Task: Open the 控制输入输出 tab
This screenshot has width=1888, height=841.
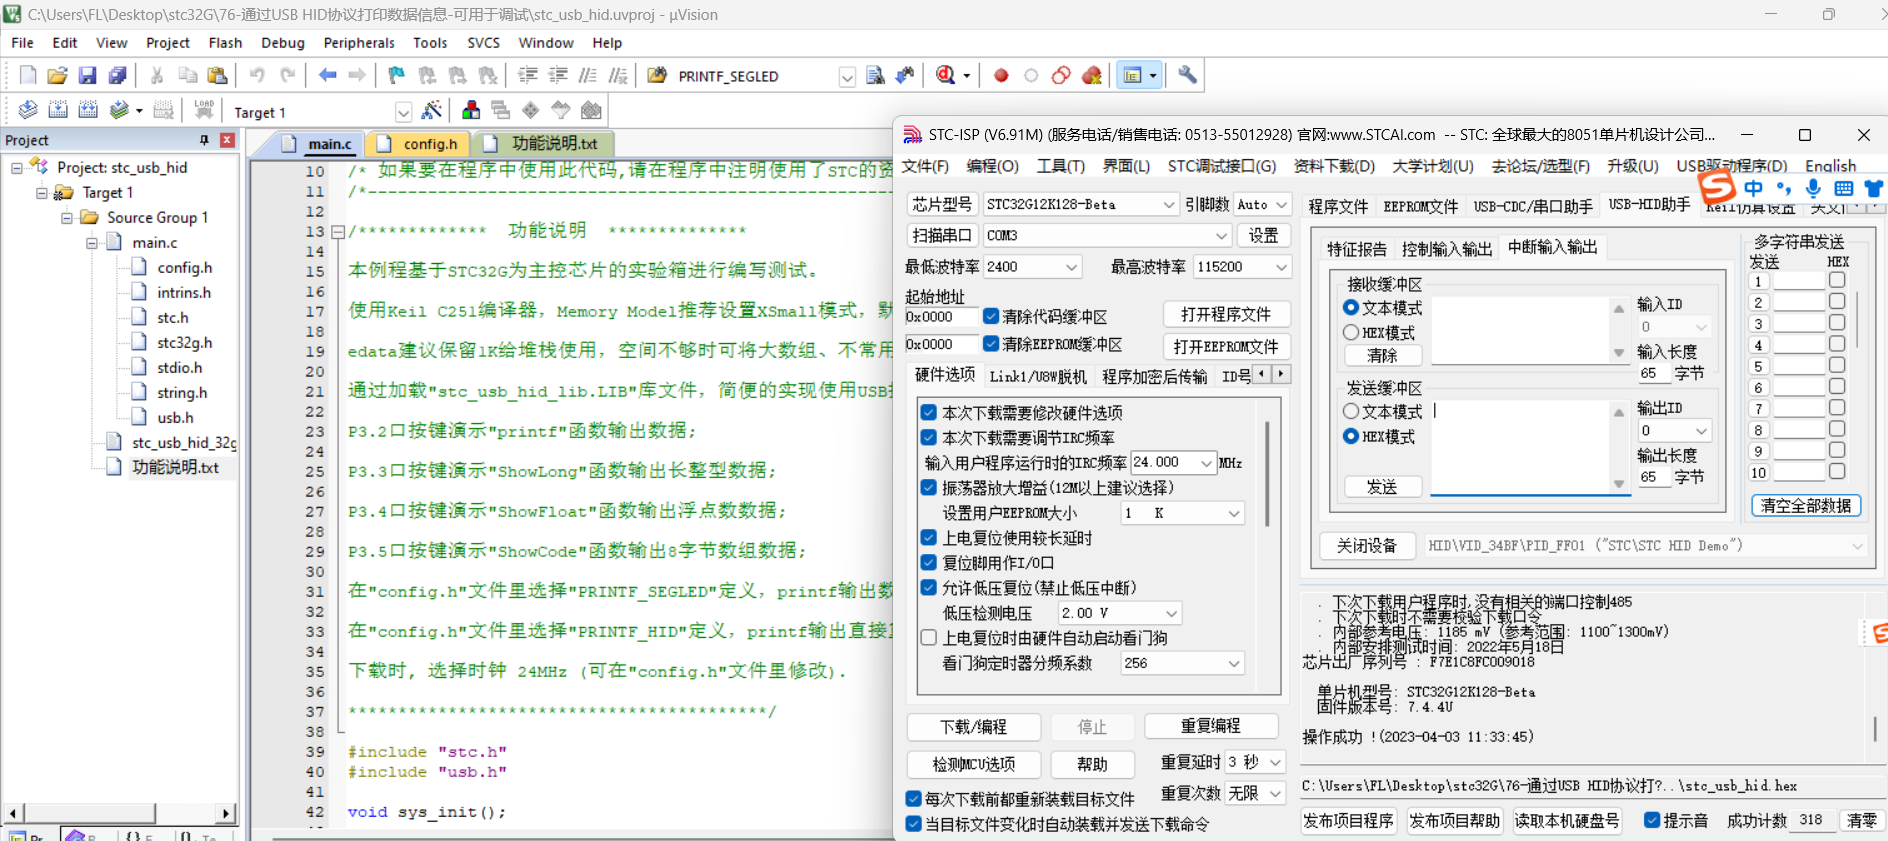Action: pyautogui.click(x=1446, y=249)
